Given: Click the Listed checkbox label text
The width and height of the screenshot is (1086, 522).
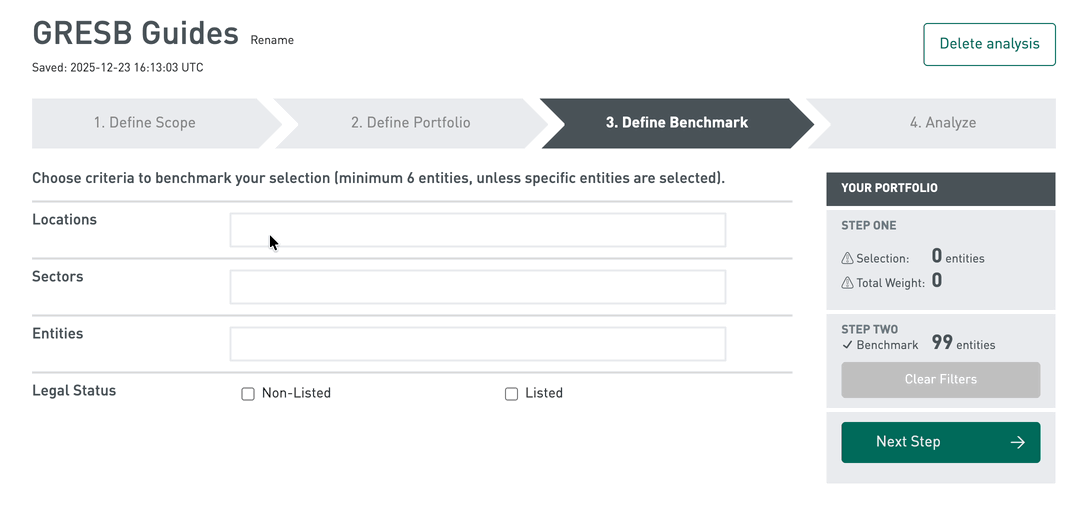Looking at the screenshot, I should [544, 394].
